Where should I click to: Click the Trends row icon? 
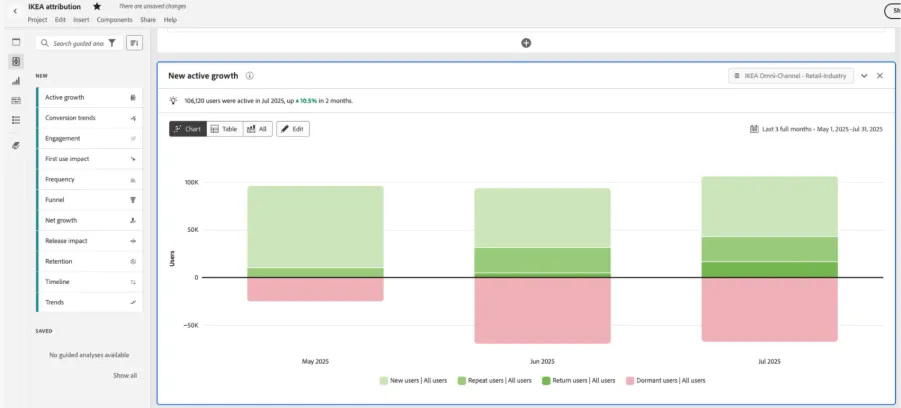[133, 302]
